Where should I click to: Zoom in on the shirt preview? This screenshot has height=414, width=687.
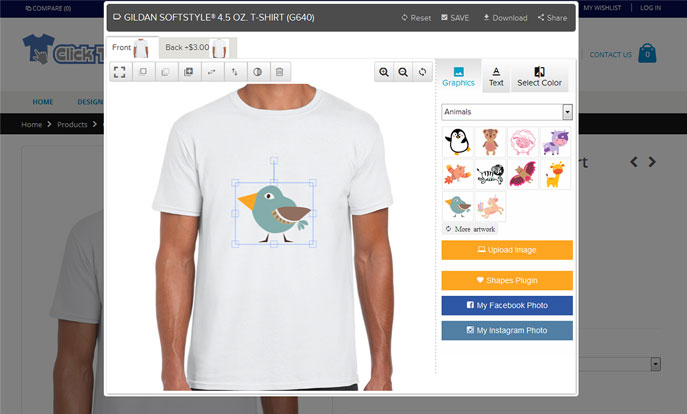pyautogui.click(x=384, y=72)
